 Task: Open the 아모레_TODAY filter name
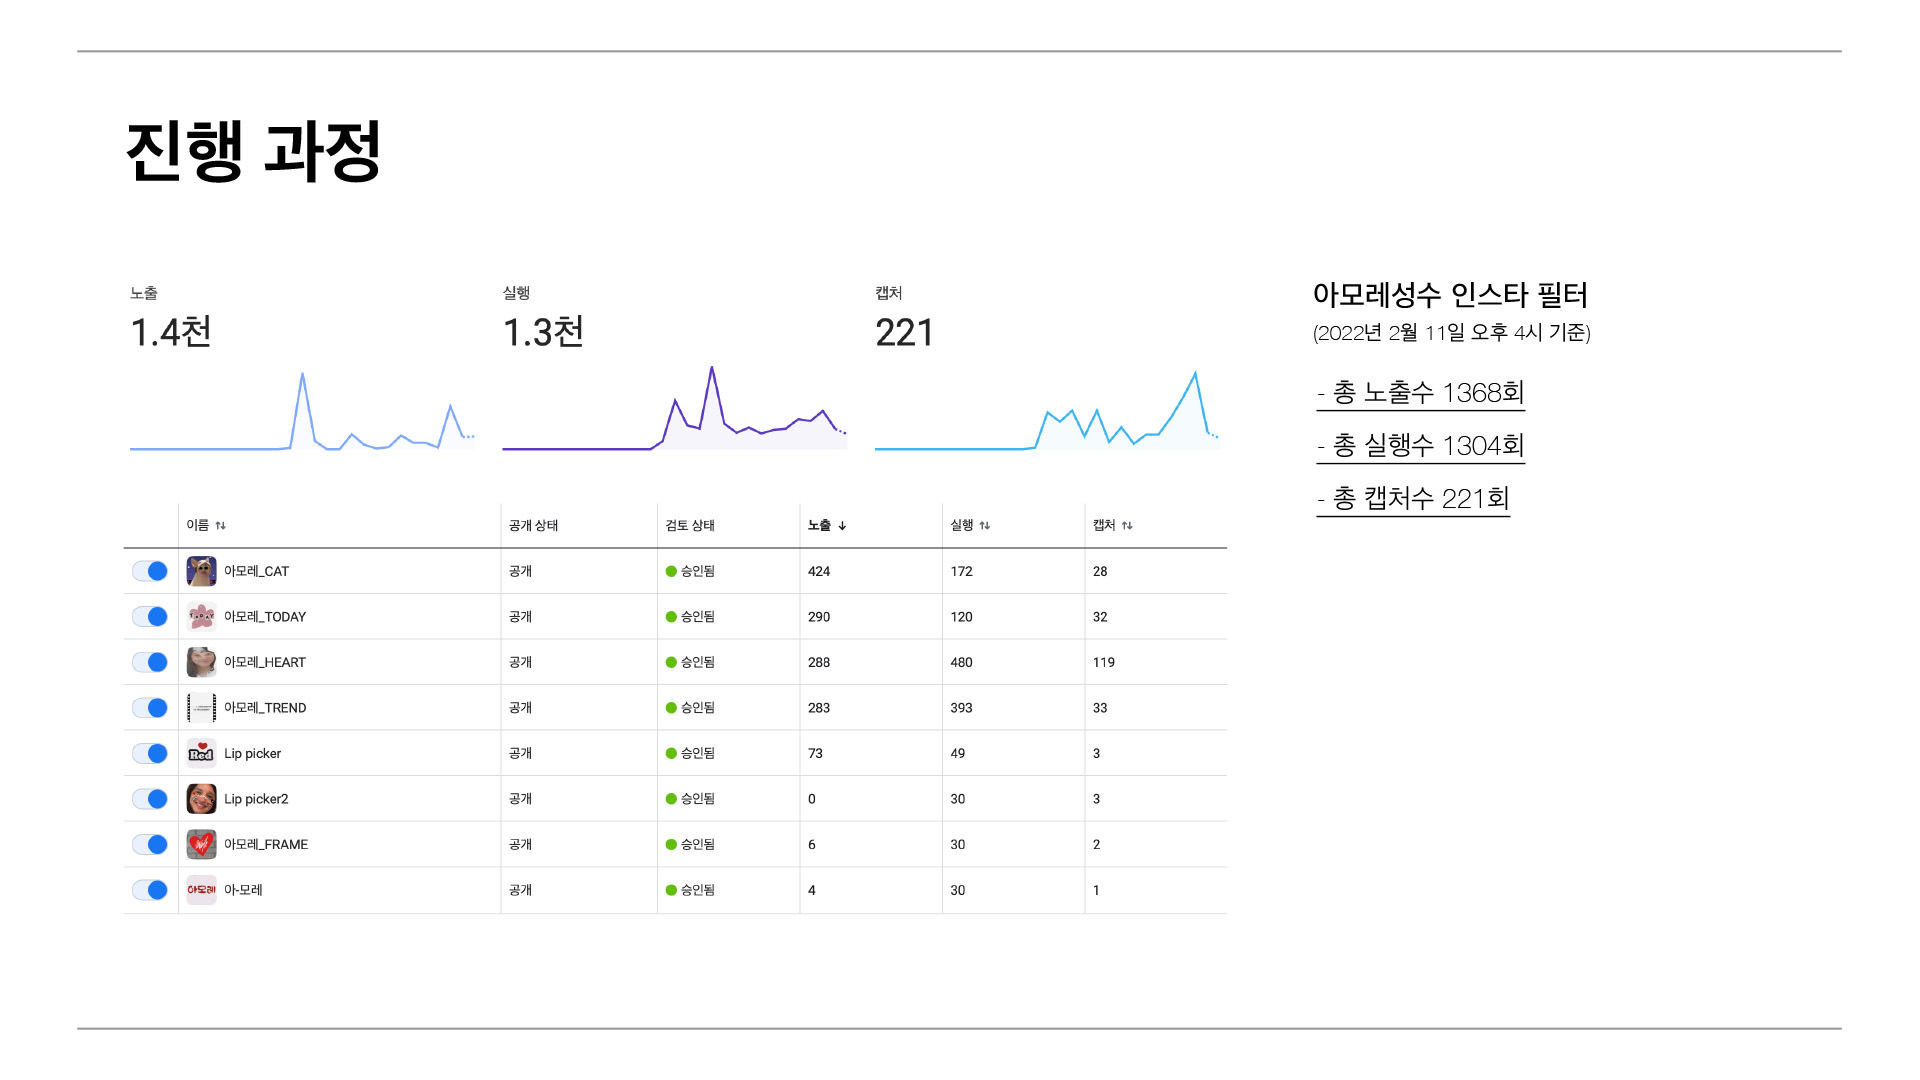(265, 617)
